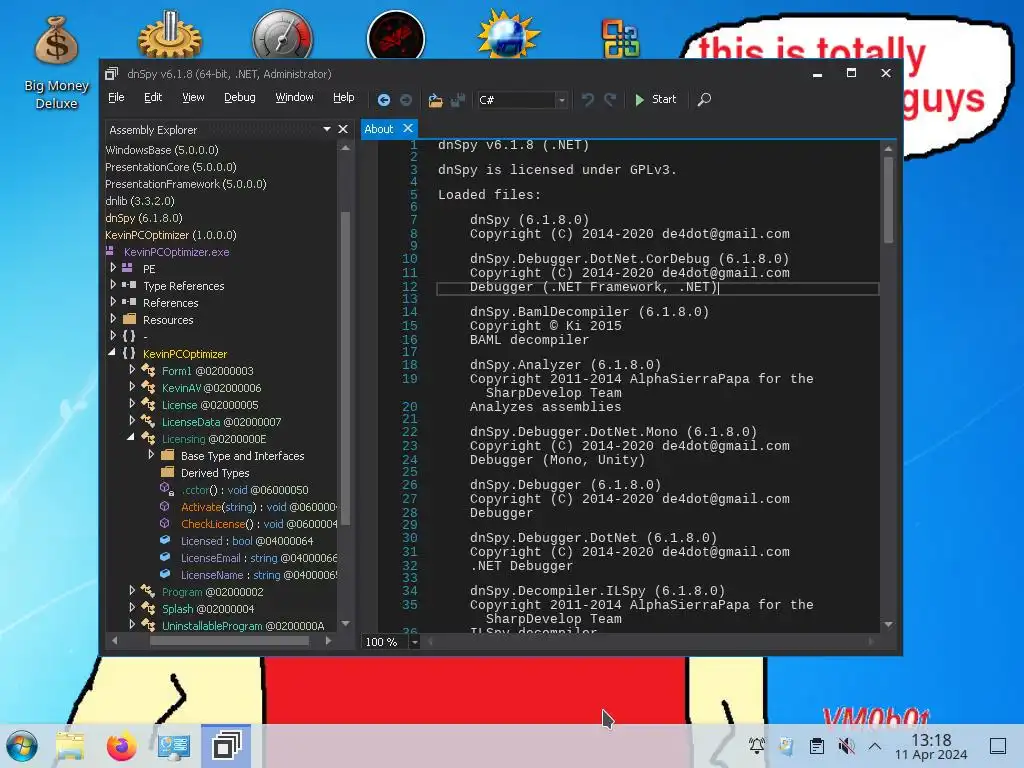The image size is (1024, 768).
Task: Open Firefox from the taskbar
Action: click(x=122, y=746)
